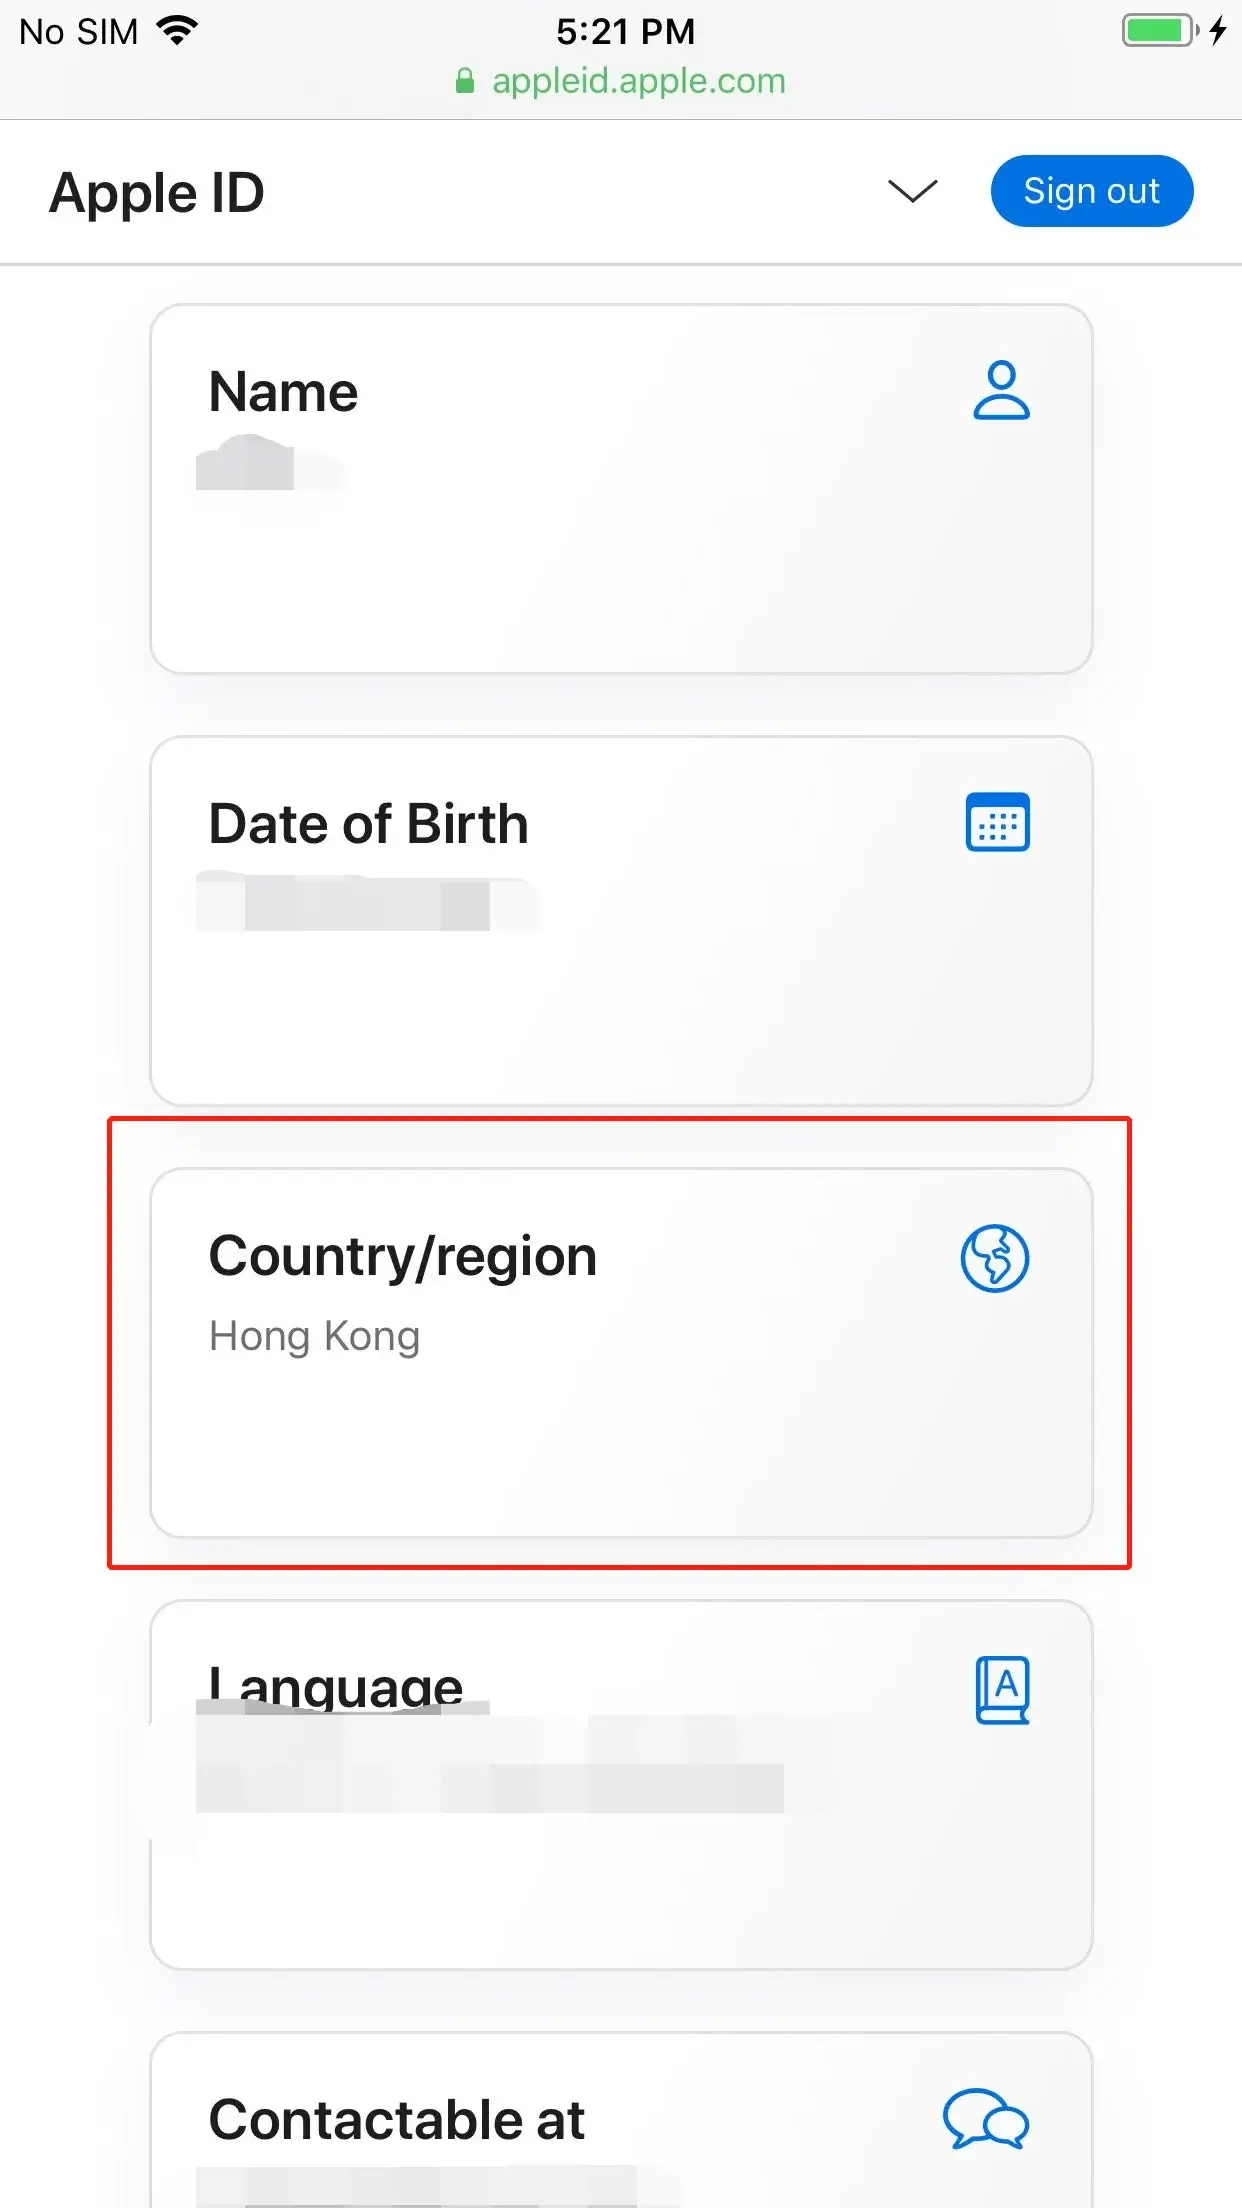
Task: Select the calendar icon beside Date of Birth
Action: [x=996, y=822]
